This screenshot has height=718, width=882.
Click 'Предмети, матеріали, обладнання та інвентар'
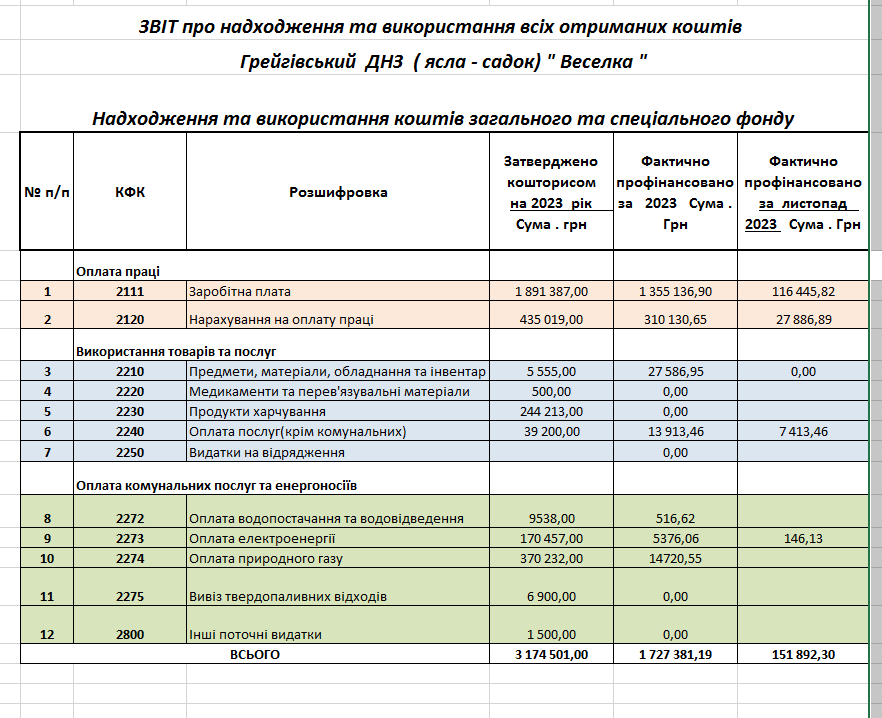click(338, 371)
